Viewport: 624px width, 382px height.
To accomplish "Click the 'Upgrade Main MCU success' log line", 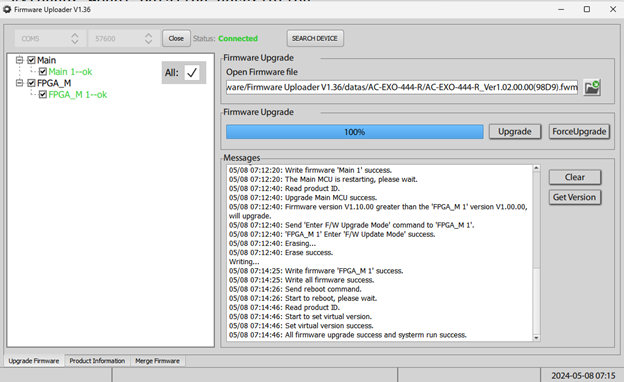I will pos(303,198).
